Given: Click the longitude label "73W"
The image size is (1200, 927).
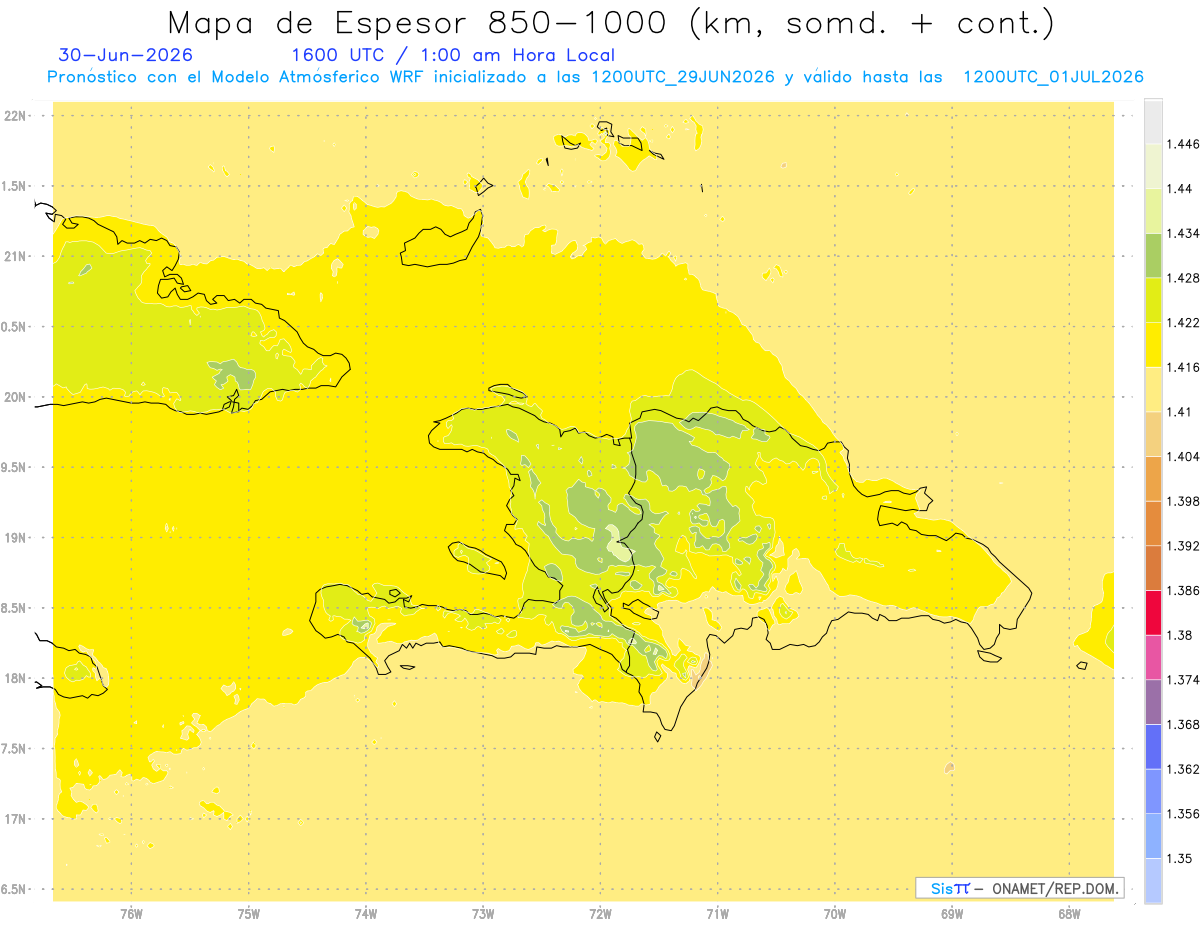Looking at the screenshot, I should click(483, 913).
